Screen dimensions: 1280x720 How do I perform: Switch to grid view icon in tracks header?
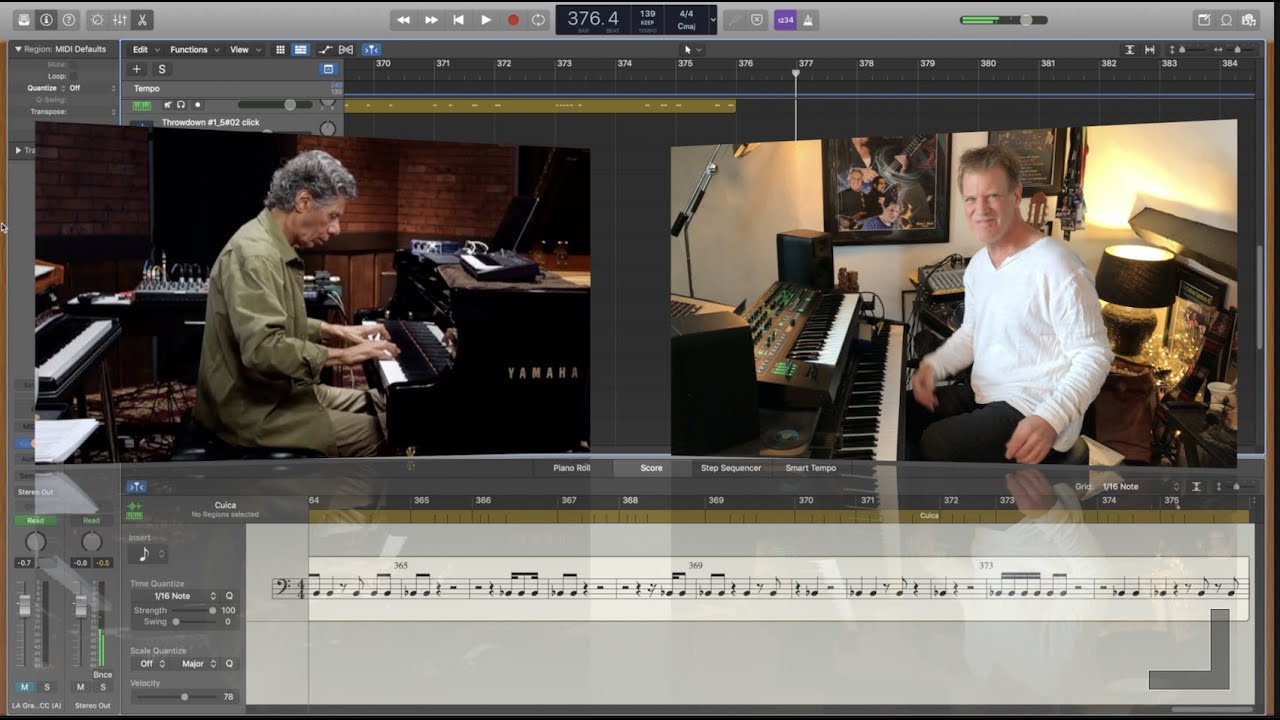280,49
